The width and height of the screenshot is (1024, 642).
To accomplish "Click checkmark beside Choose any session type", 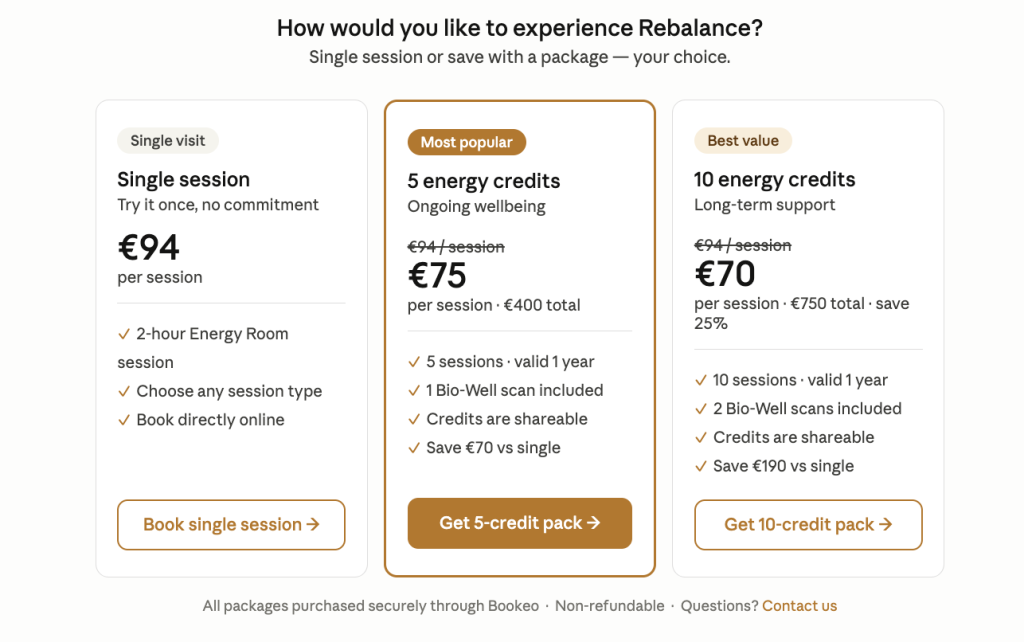I will 124,391.
